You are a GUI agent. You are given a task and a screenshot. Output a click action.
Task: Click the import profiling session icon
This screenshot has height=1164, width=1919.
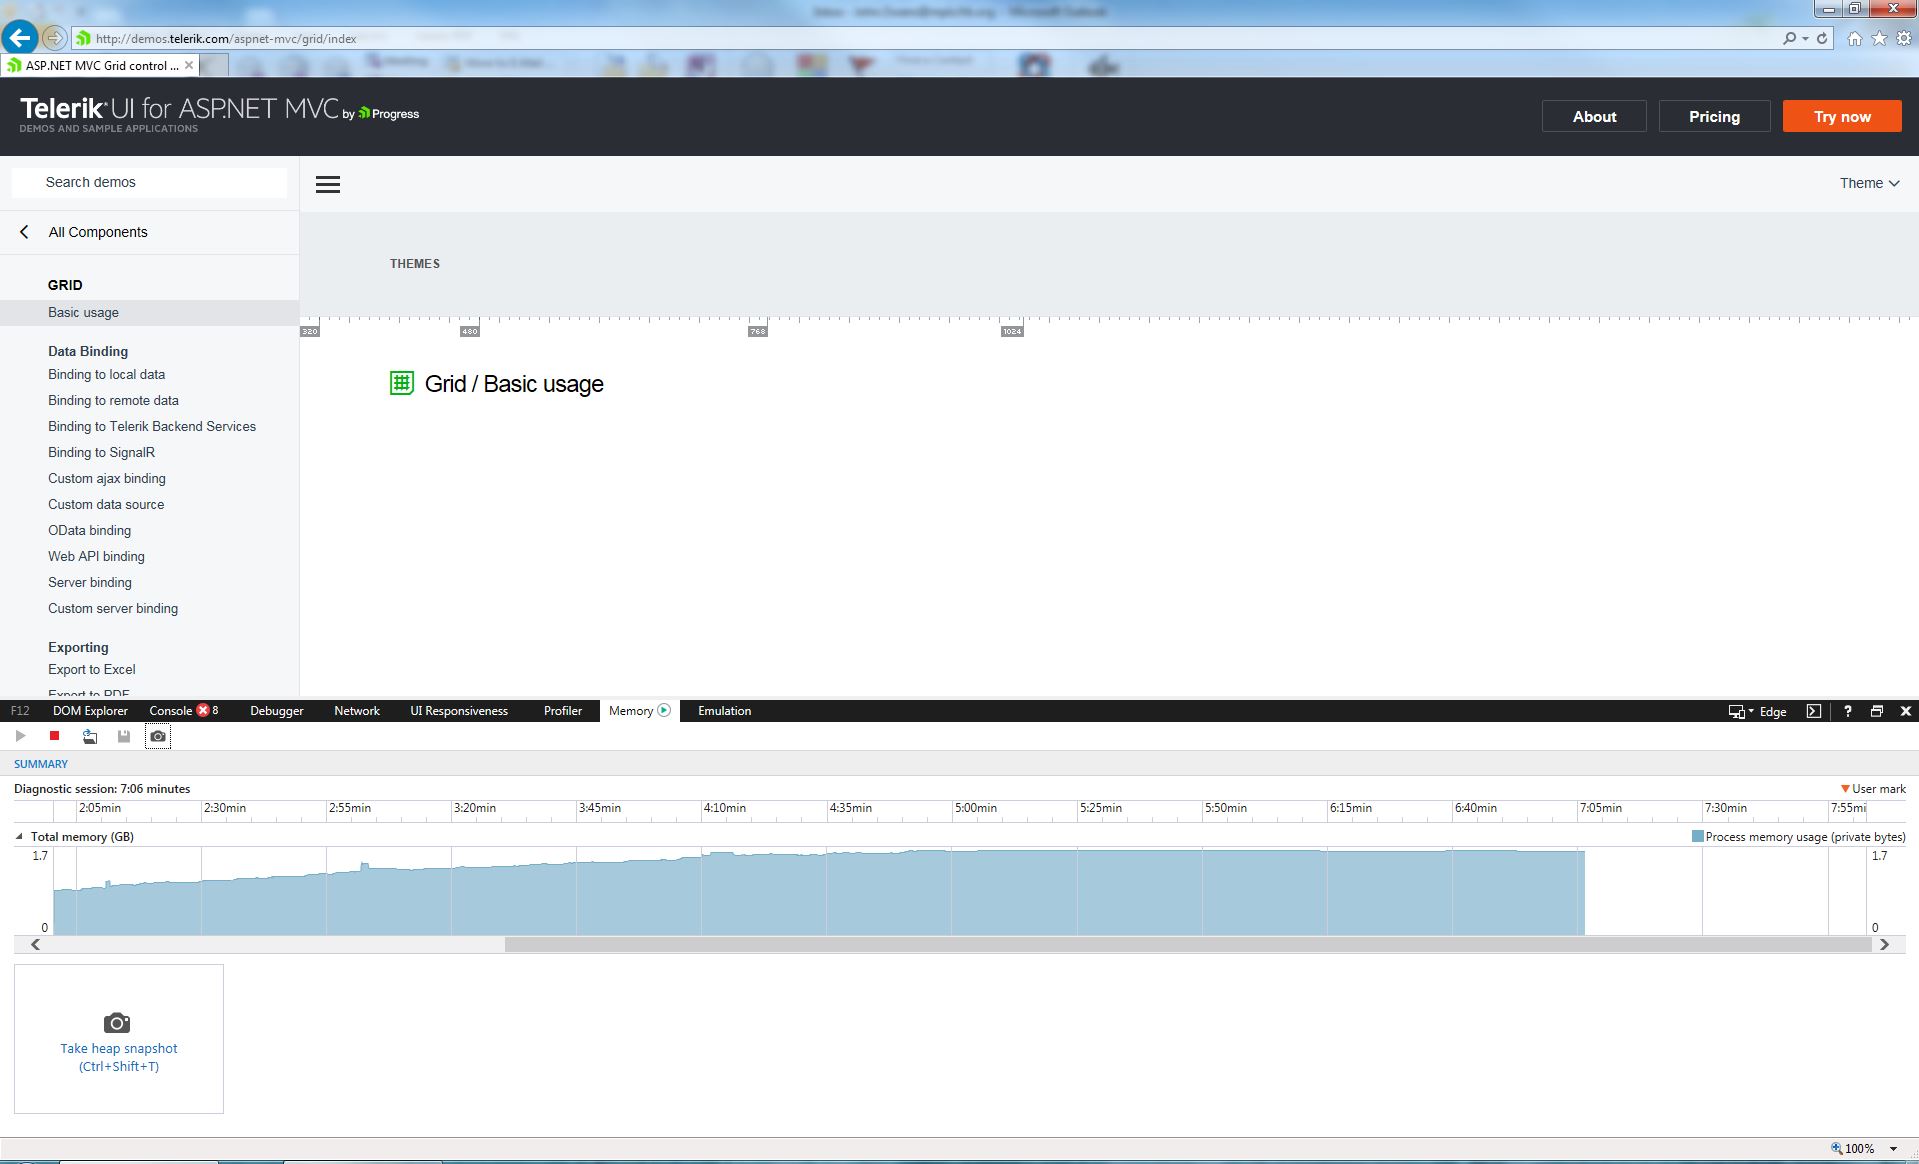90,736
